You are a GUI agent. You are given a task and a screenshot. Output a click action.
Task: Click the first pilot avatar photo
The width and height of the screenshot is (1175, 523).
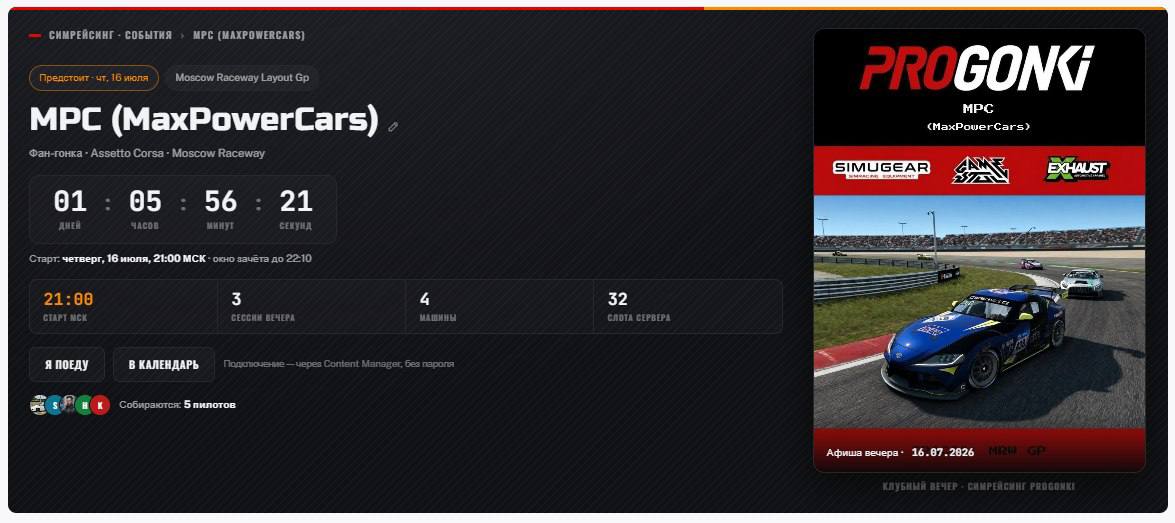(x=39, y=405)
